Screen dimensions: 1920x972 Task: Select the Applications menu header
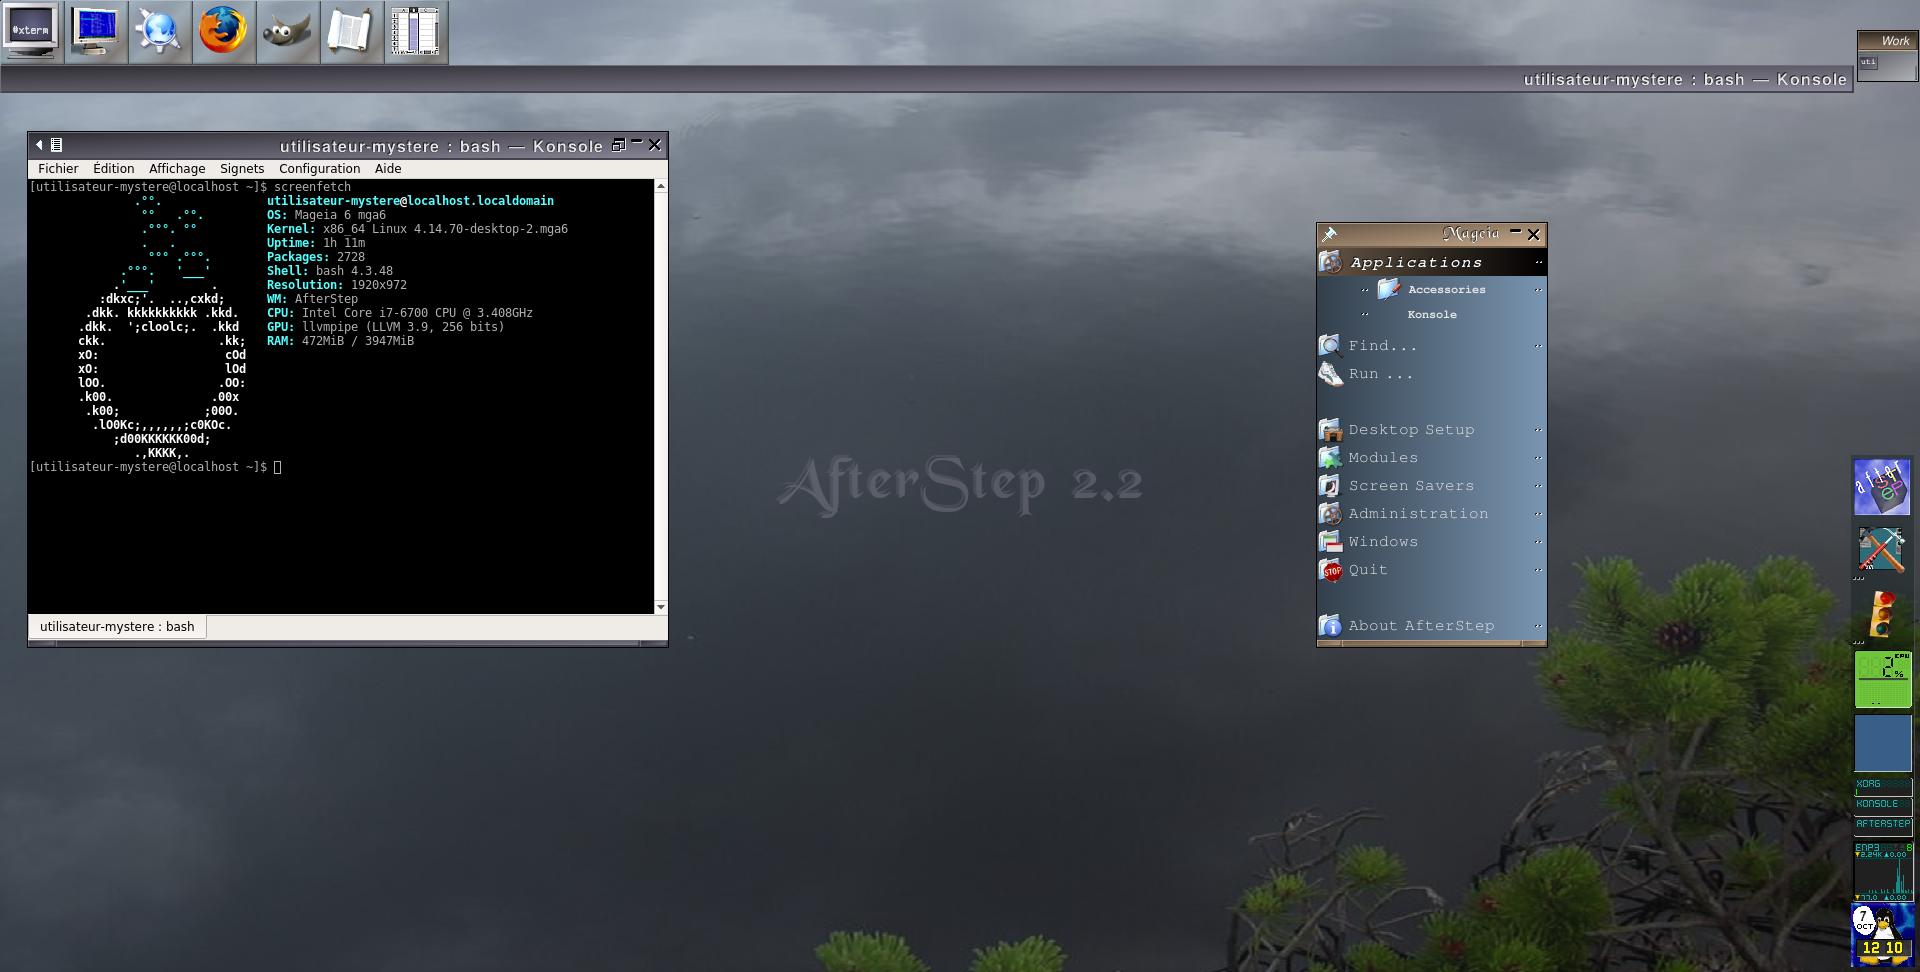coord(1432,262)
